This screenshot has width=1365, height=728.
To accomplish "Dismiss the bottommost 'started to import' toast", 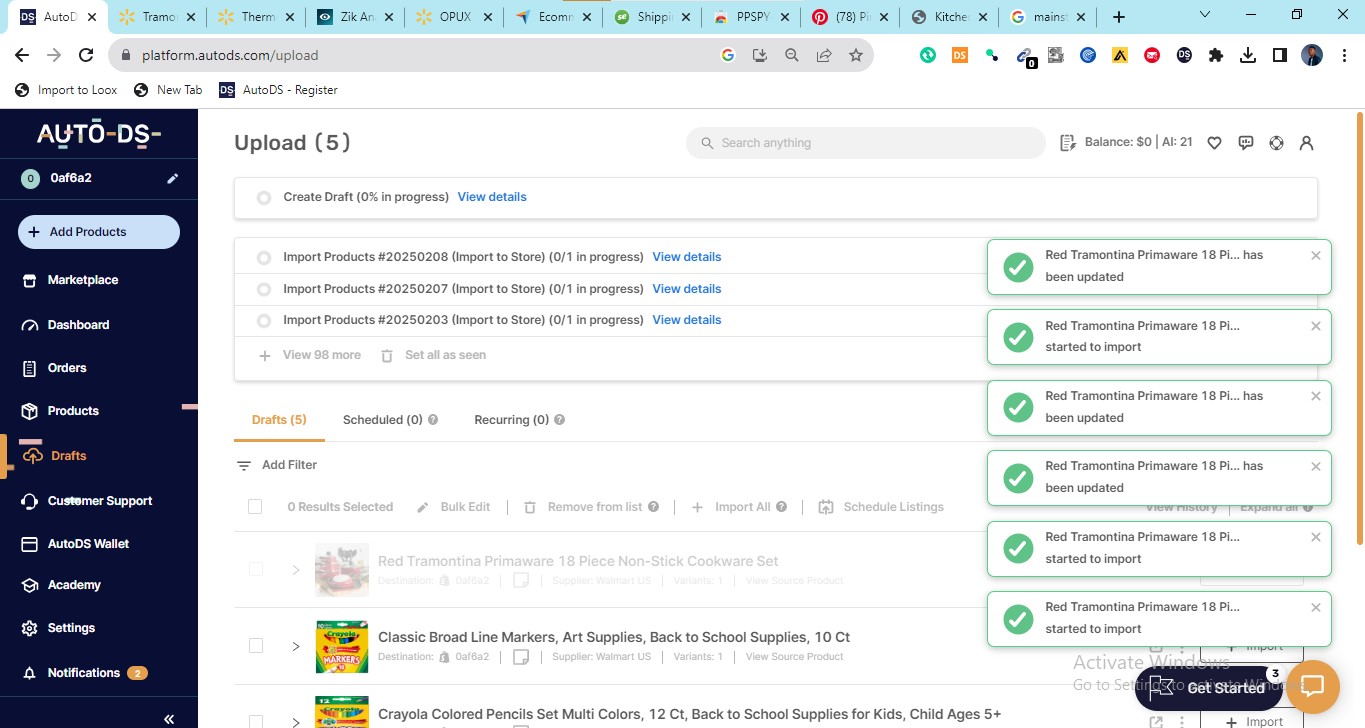I will [x=1316, y=607].
